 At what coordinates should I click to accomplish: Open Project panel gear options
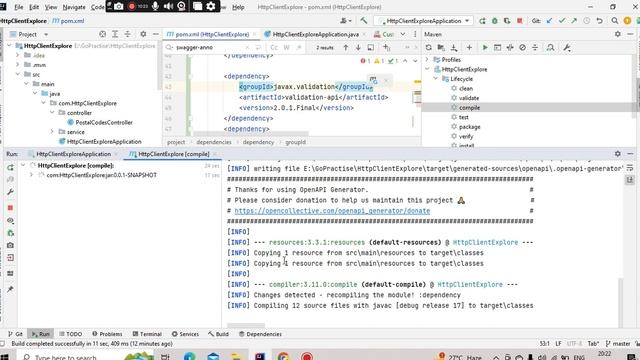(143, 34)
